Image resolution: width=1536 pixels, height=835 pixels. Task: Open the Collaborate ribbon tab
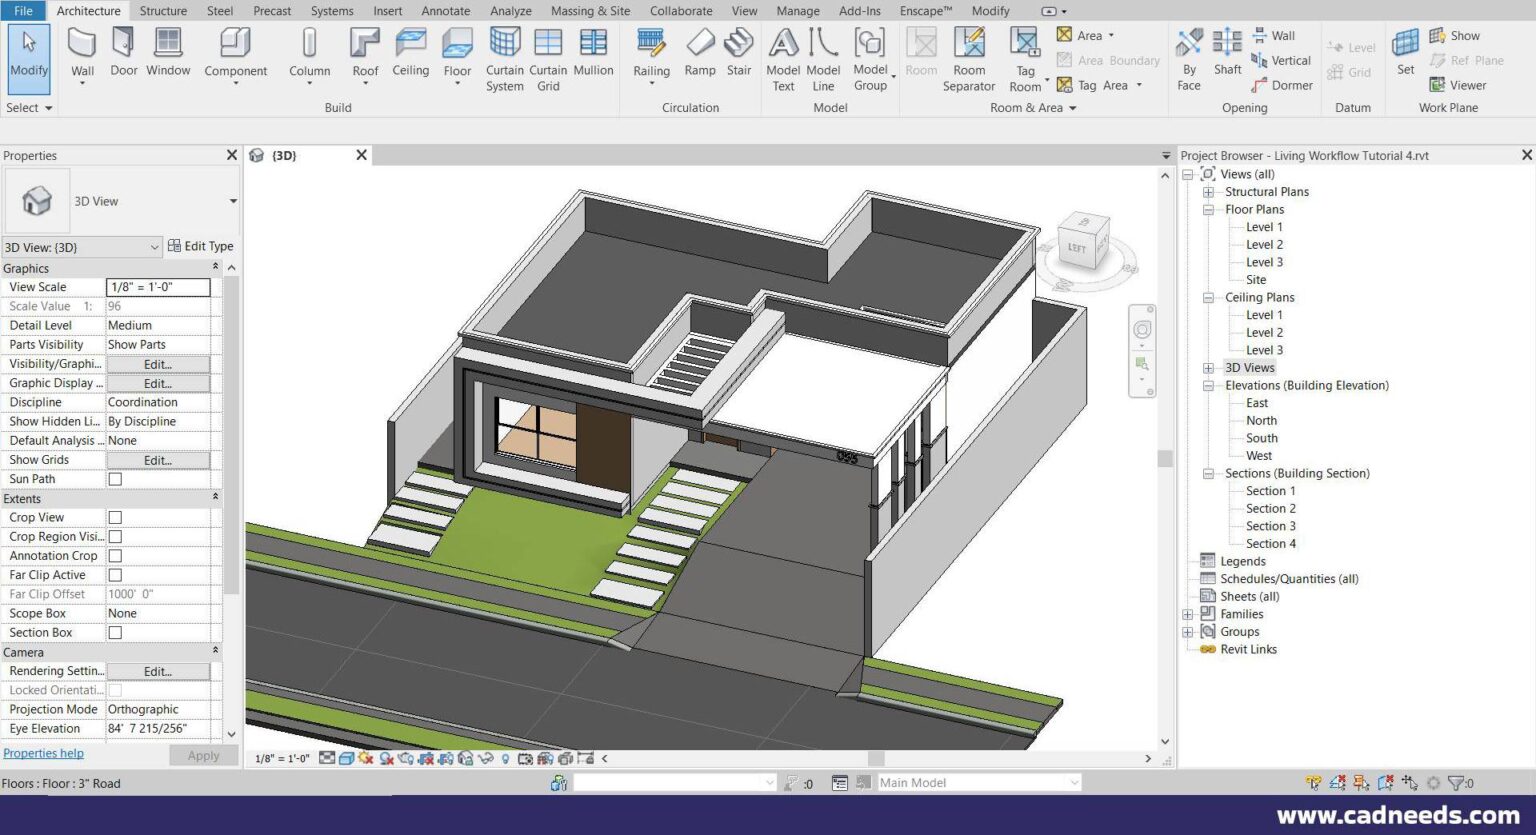click(681, 11)
